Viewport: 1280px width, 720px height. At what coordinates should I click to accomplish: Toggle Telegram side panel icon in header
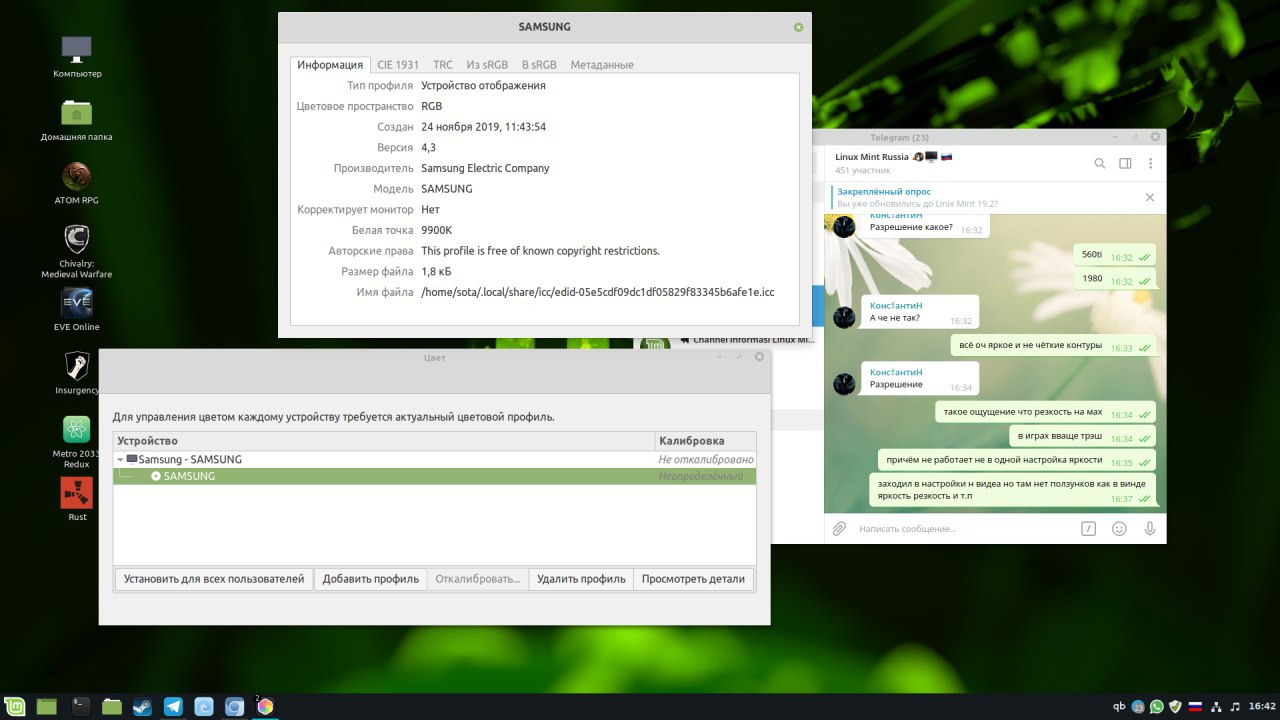coord(1125,163)
